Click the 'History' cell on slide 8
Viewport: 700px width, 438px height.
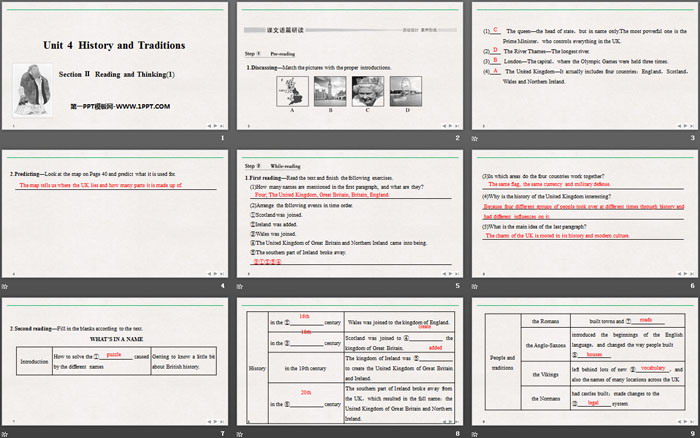coord(257,368)
